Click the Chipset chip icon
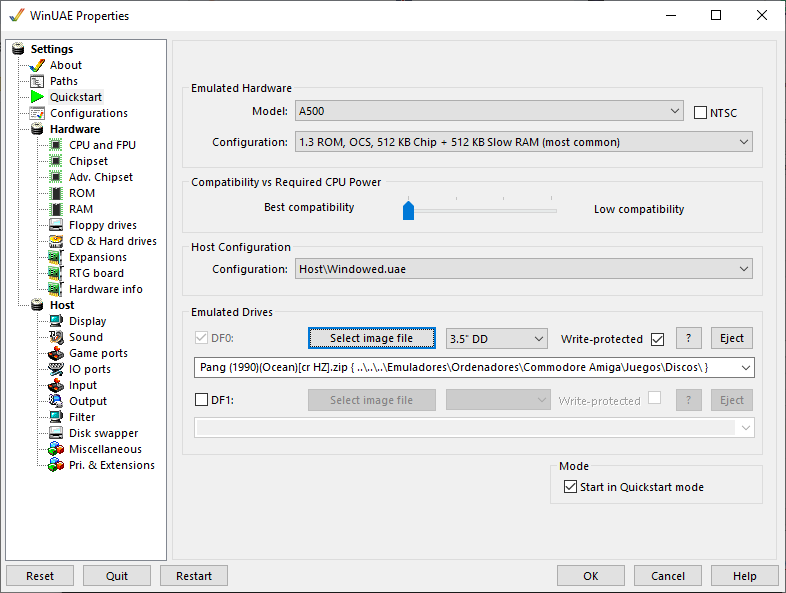Screen dimensions: 786x593 56,161
